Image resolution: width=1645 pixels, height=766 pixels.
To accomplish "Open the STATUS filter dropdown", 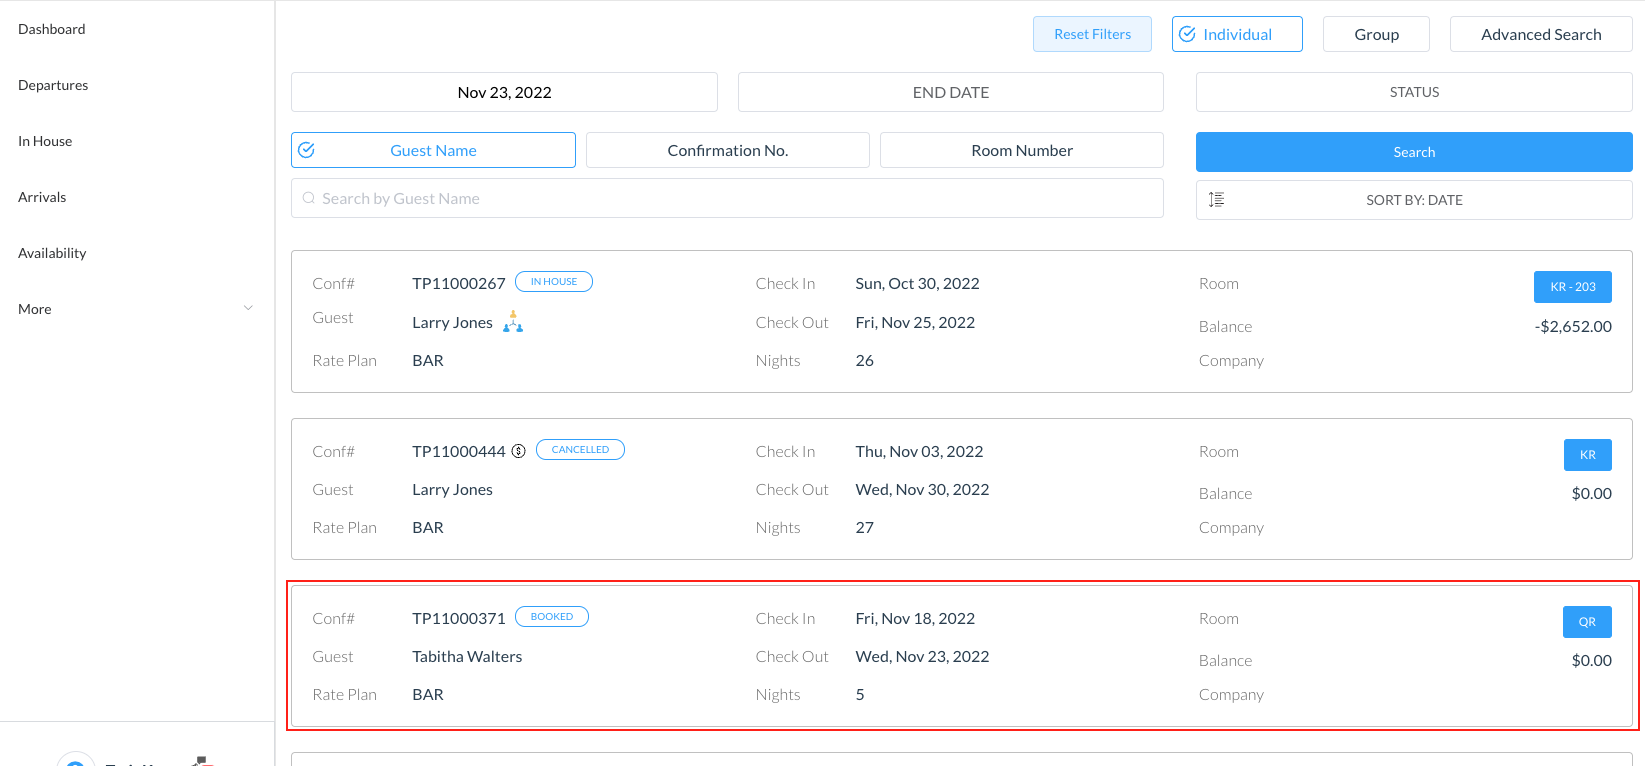I will click(1413, 92).
